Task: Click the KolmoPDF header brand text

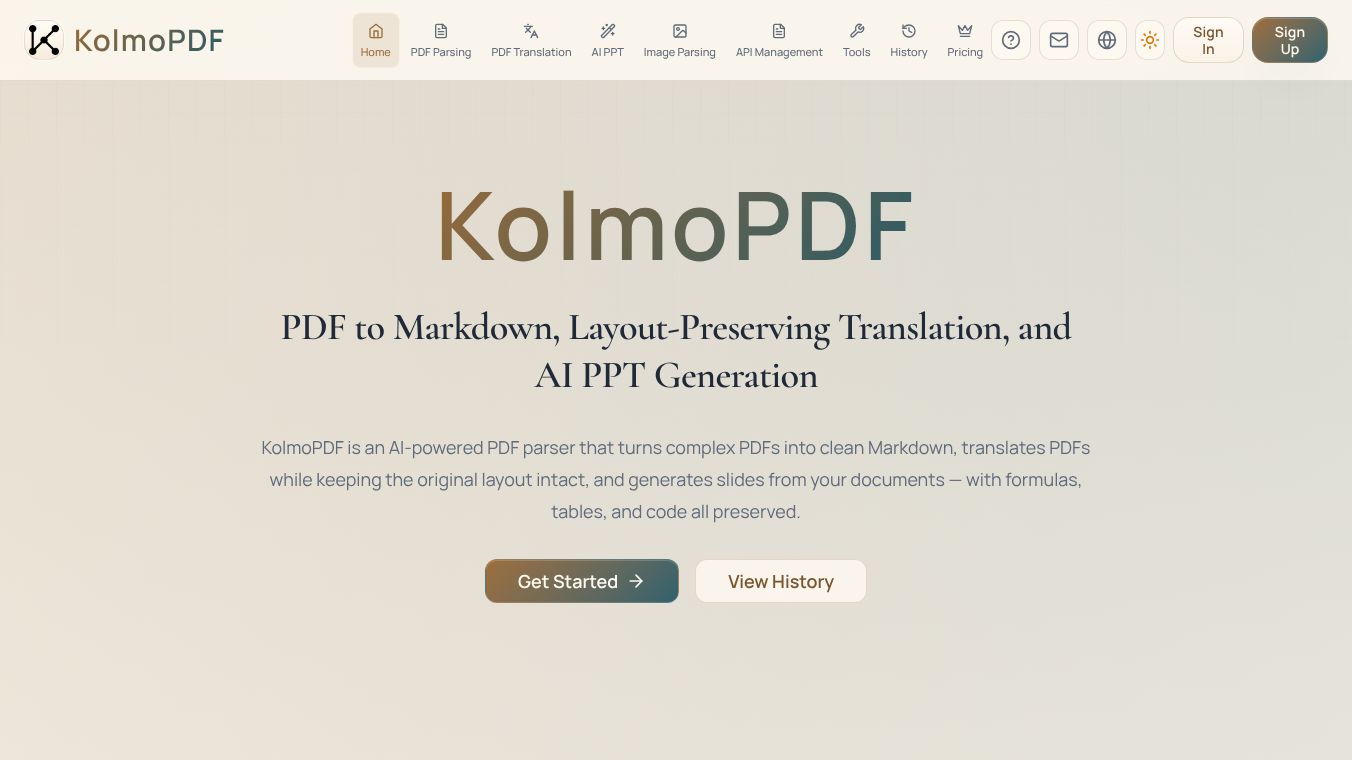Action: [149, 40]
